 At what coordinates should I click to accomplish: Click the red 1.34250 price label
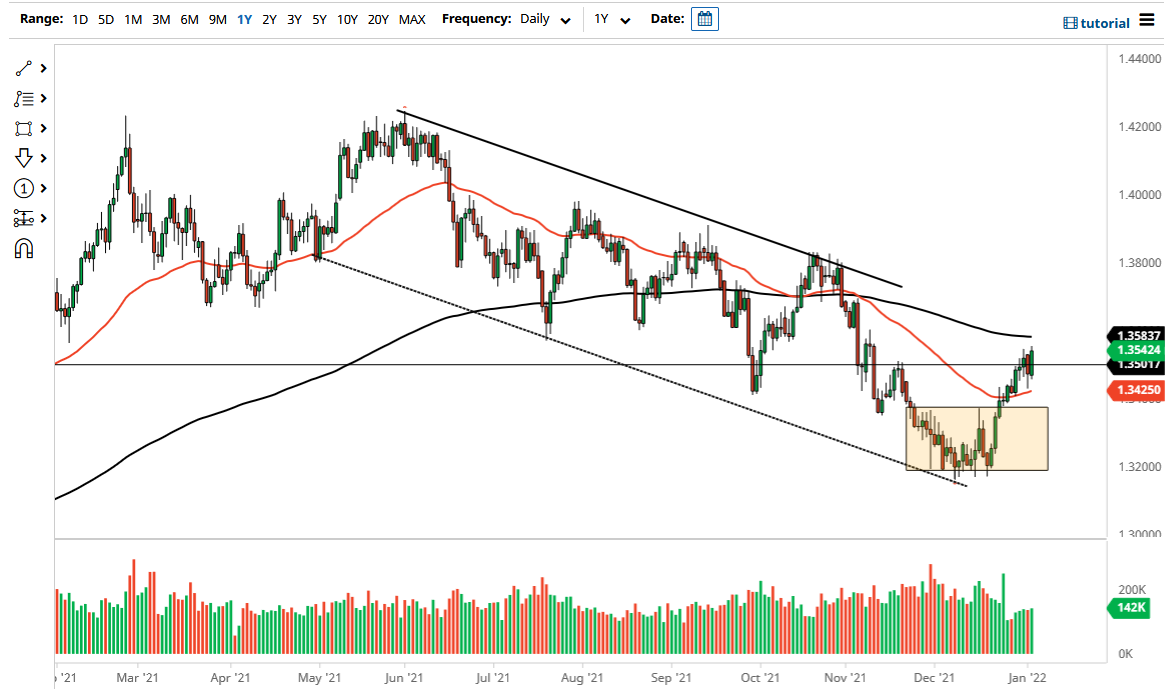point(1139,390)
